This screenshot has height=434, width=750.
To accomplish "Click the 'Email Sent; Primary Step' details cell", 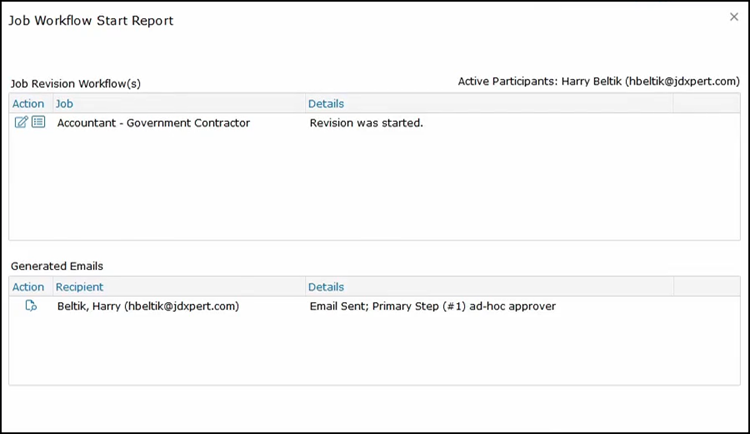I will tap(432, 306).
